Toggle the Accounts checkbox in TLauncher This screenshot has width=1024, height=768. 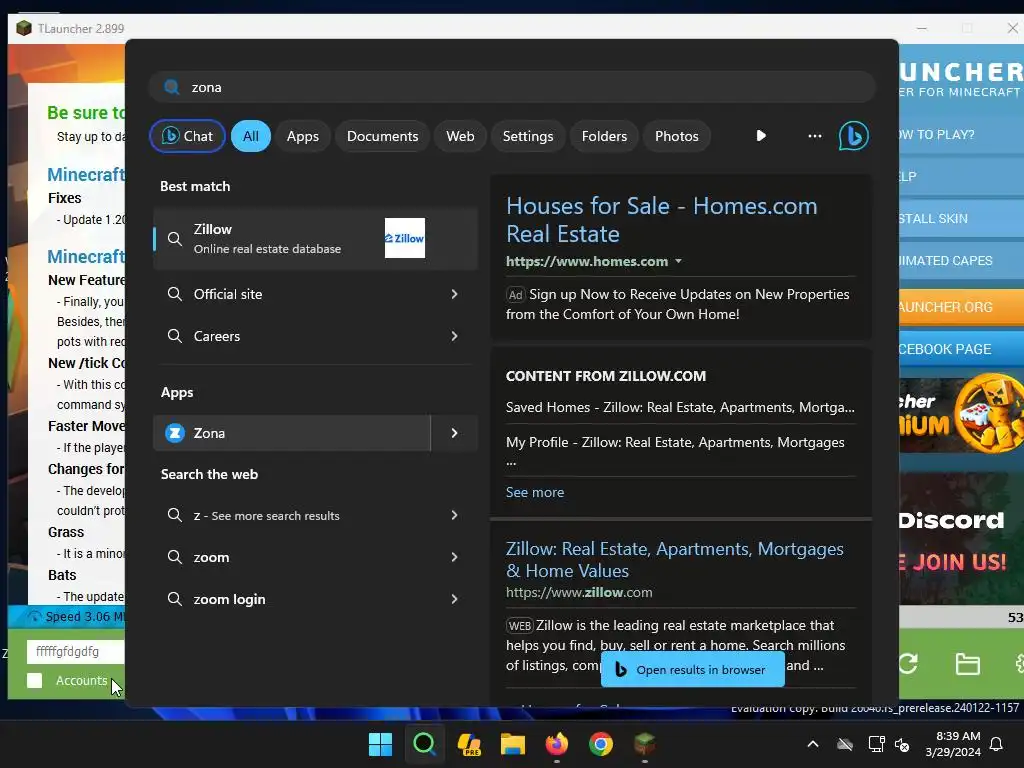(x=35, y=680)
